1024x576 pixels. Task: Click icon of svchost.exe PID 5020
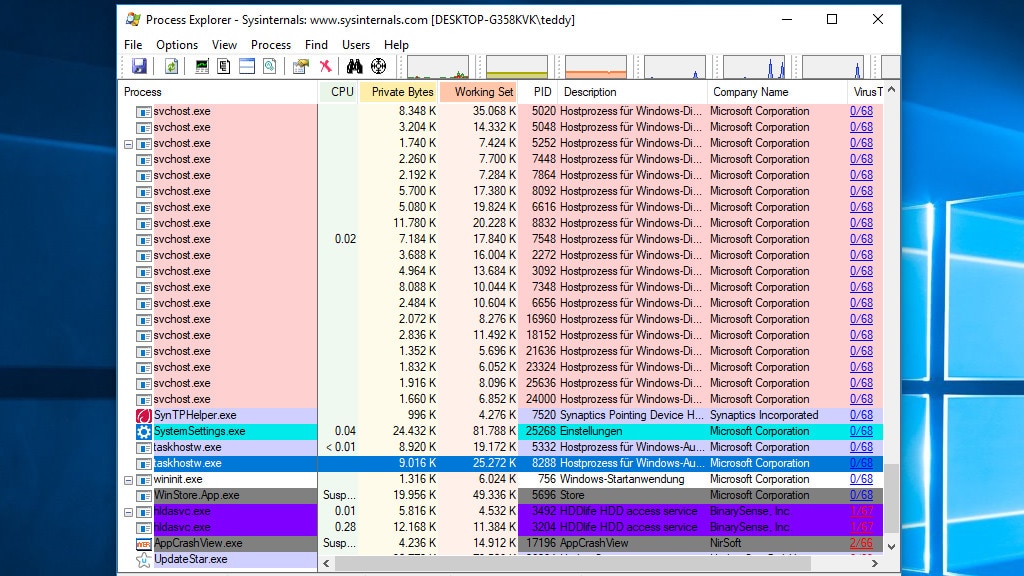(x=144, y=112)
